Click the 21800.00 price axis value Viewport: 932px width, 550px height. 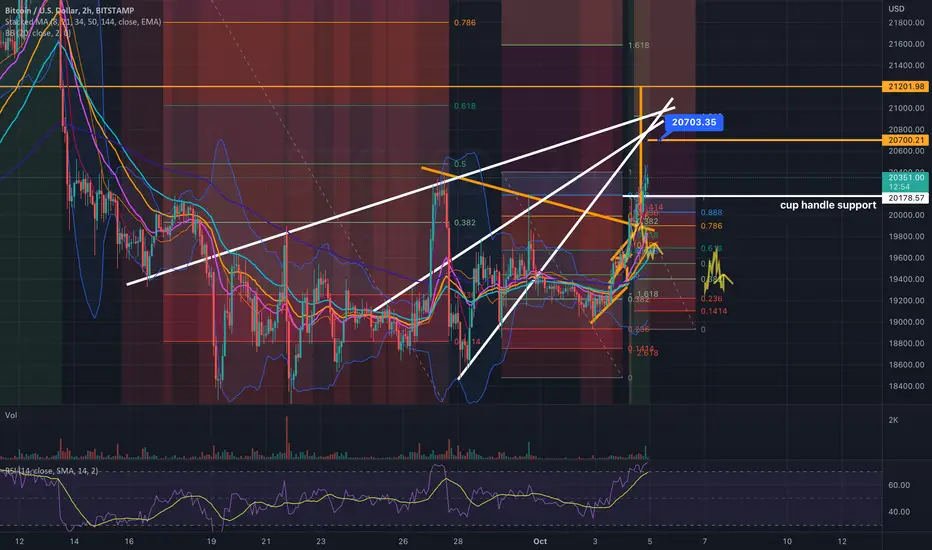[x=906, y=23]
